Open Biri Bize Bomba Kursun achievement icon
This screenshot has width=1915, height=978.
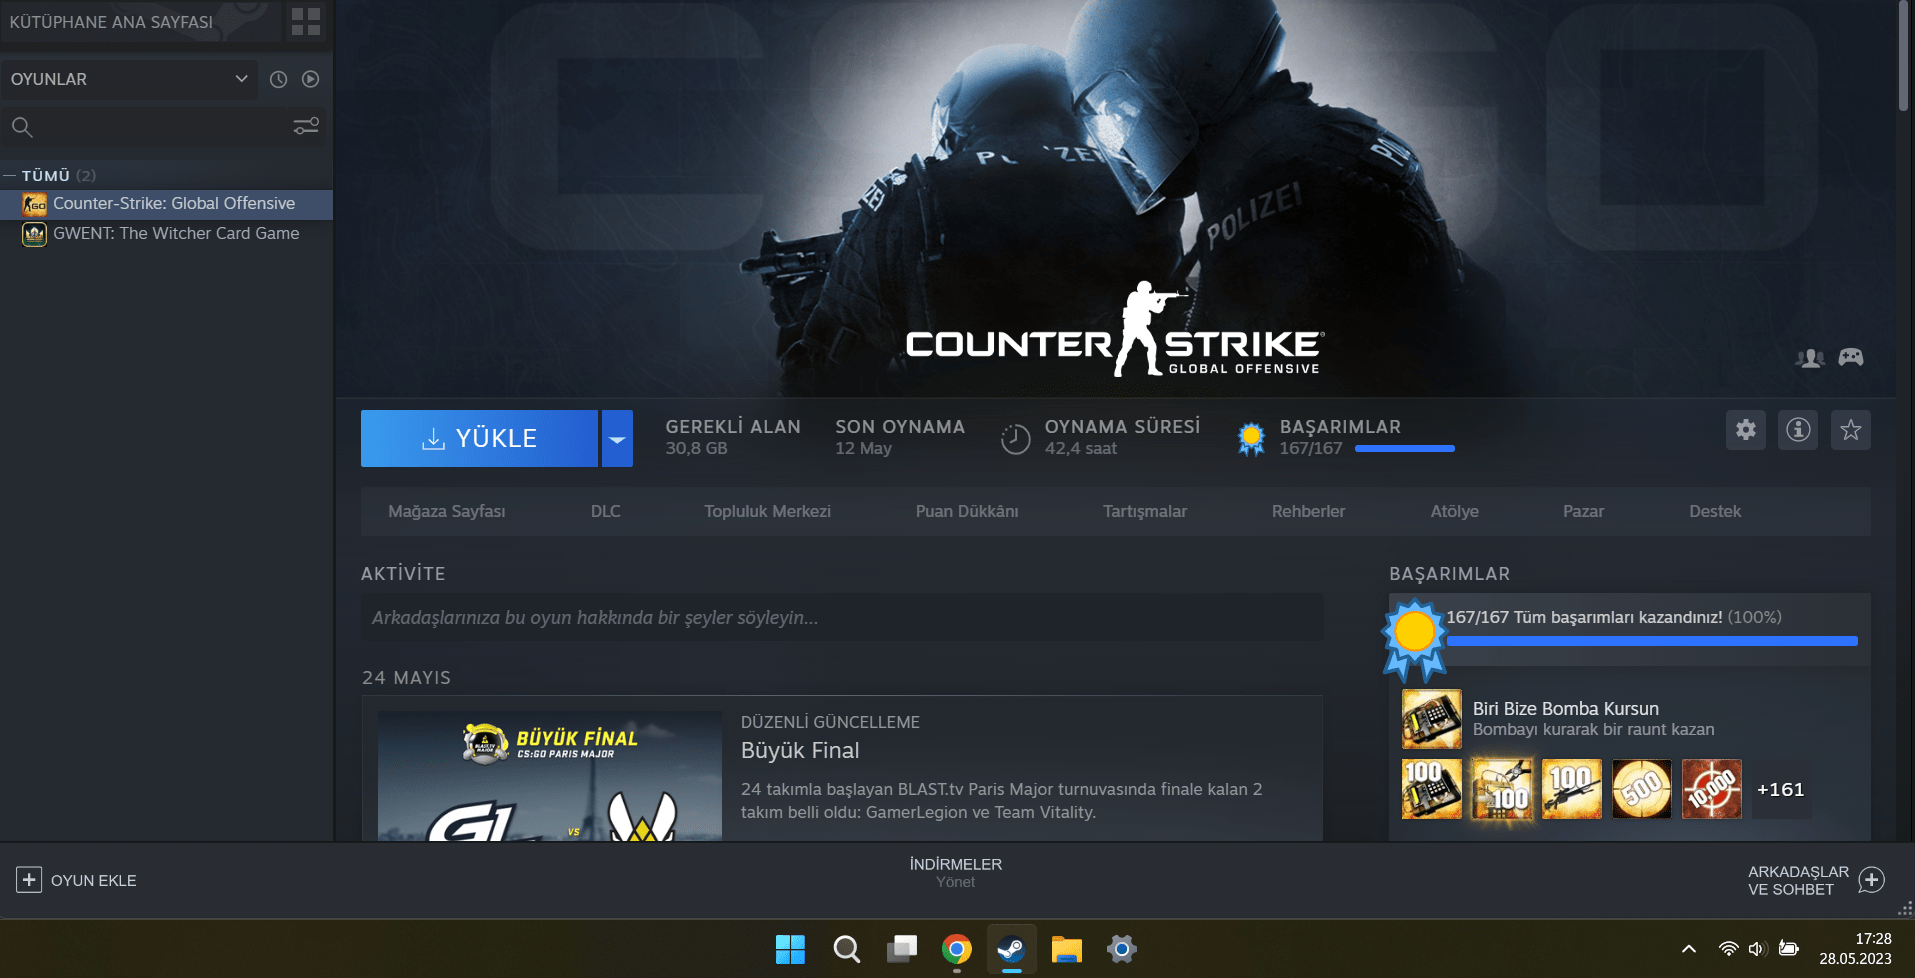pos(1432,719)
